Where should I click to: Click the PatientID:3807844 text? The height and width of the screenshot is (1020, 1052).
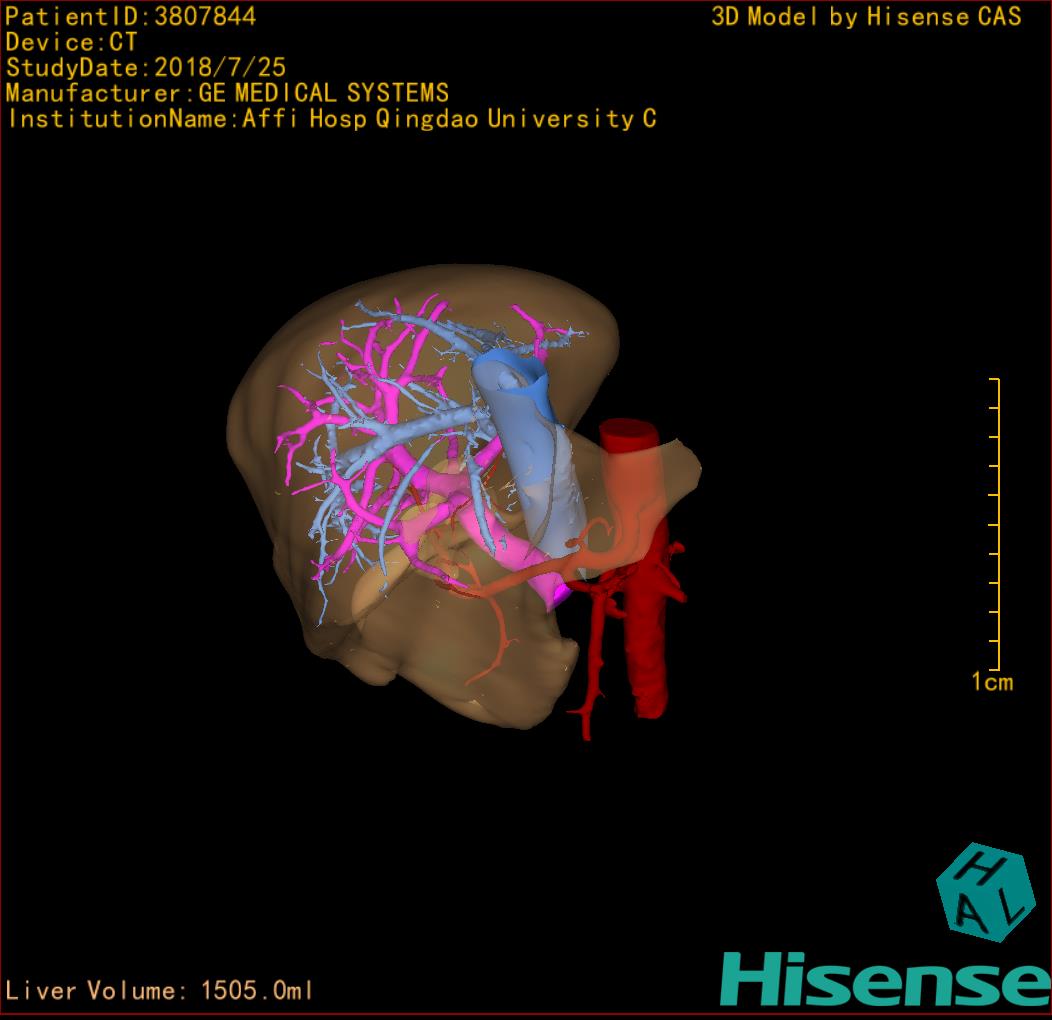click(130, 17)
